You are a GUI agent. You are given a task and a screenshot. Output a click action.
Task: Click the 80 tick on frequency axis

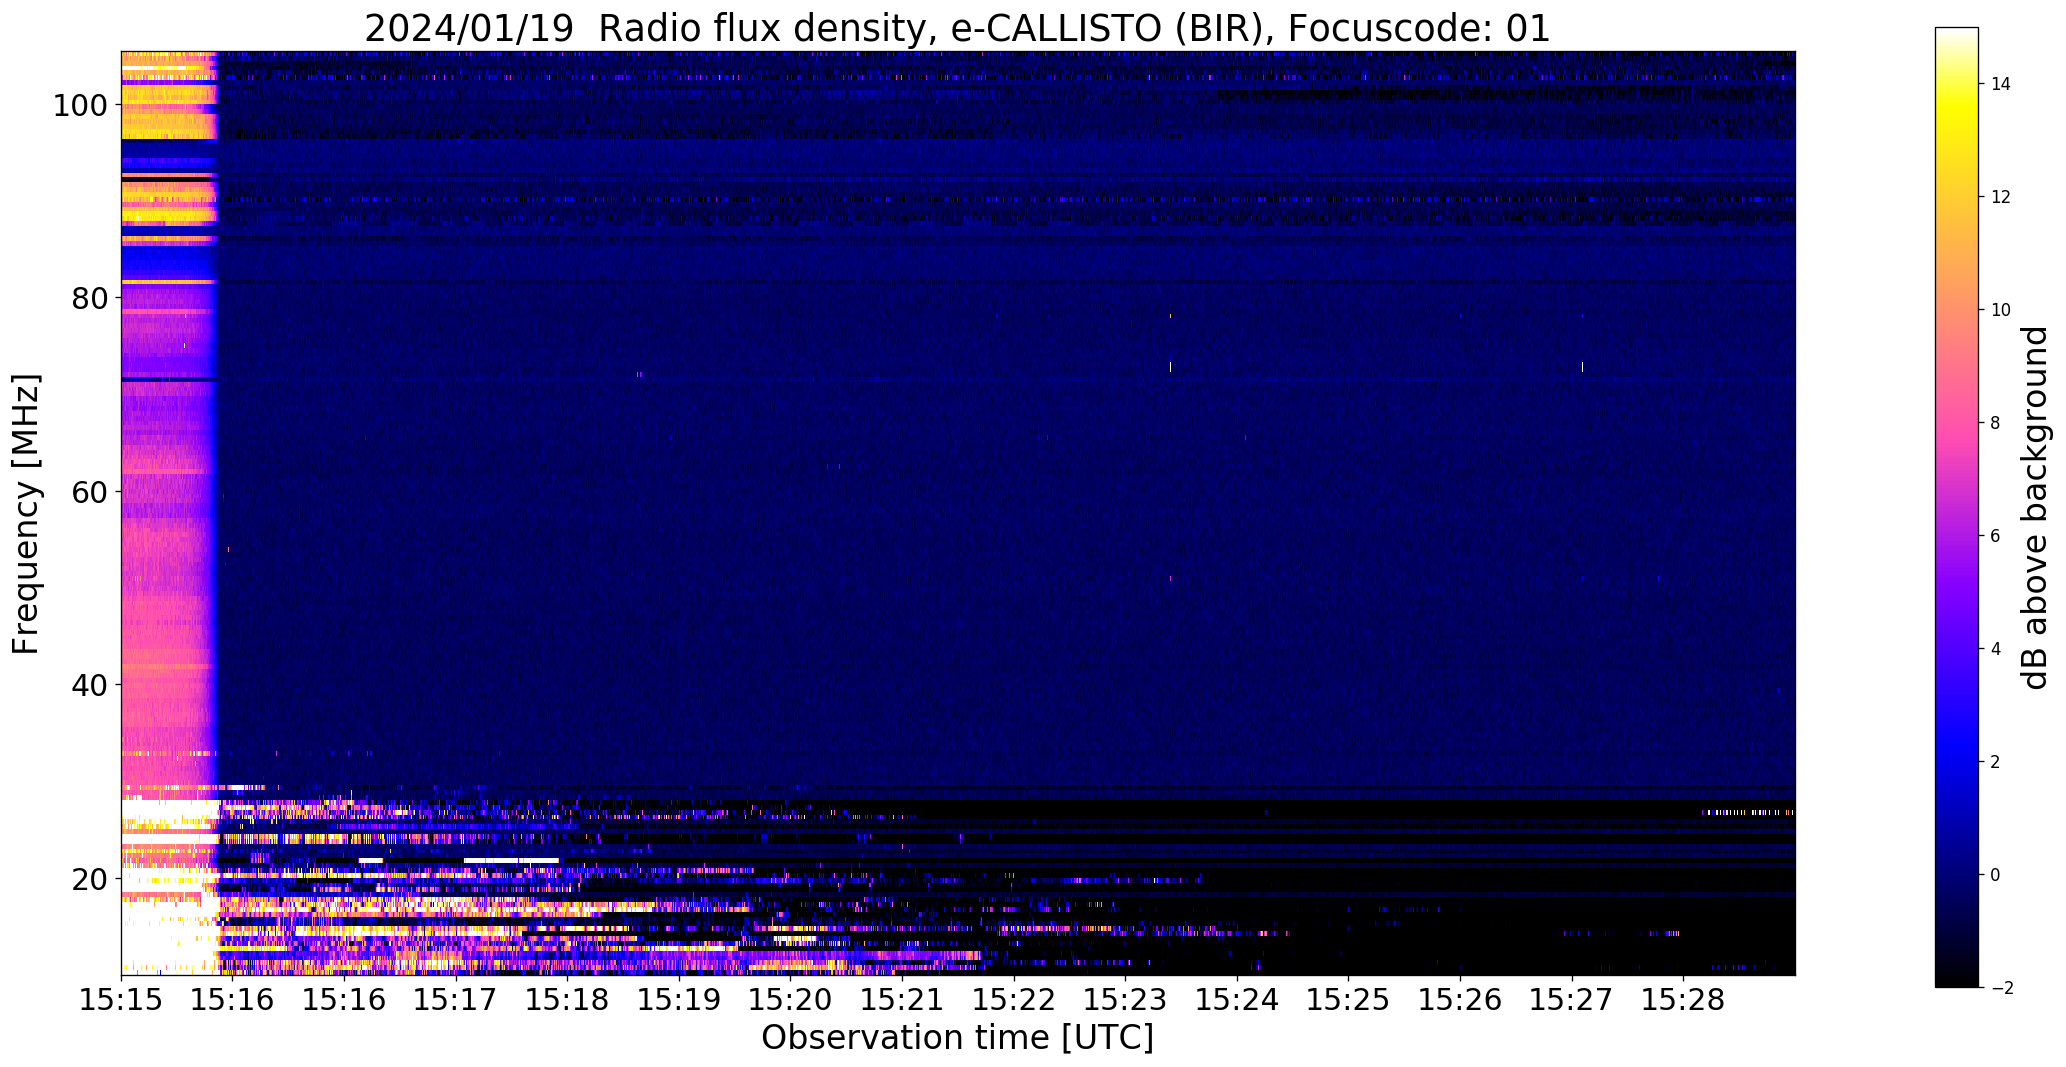point(90,298)
